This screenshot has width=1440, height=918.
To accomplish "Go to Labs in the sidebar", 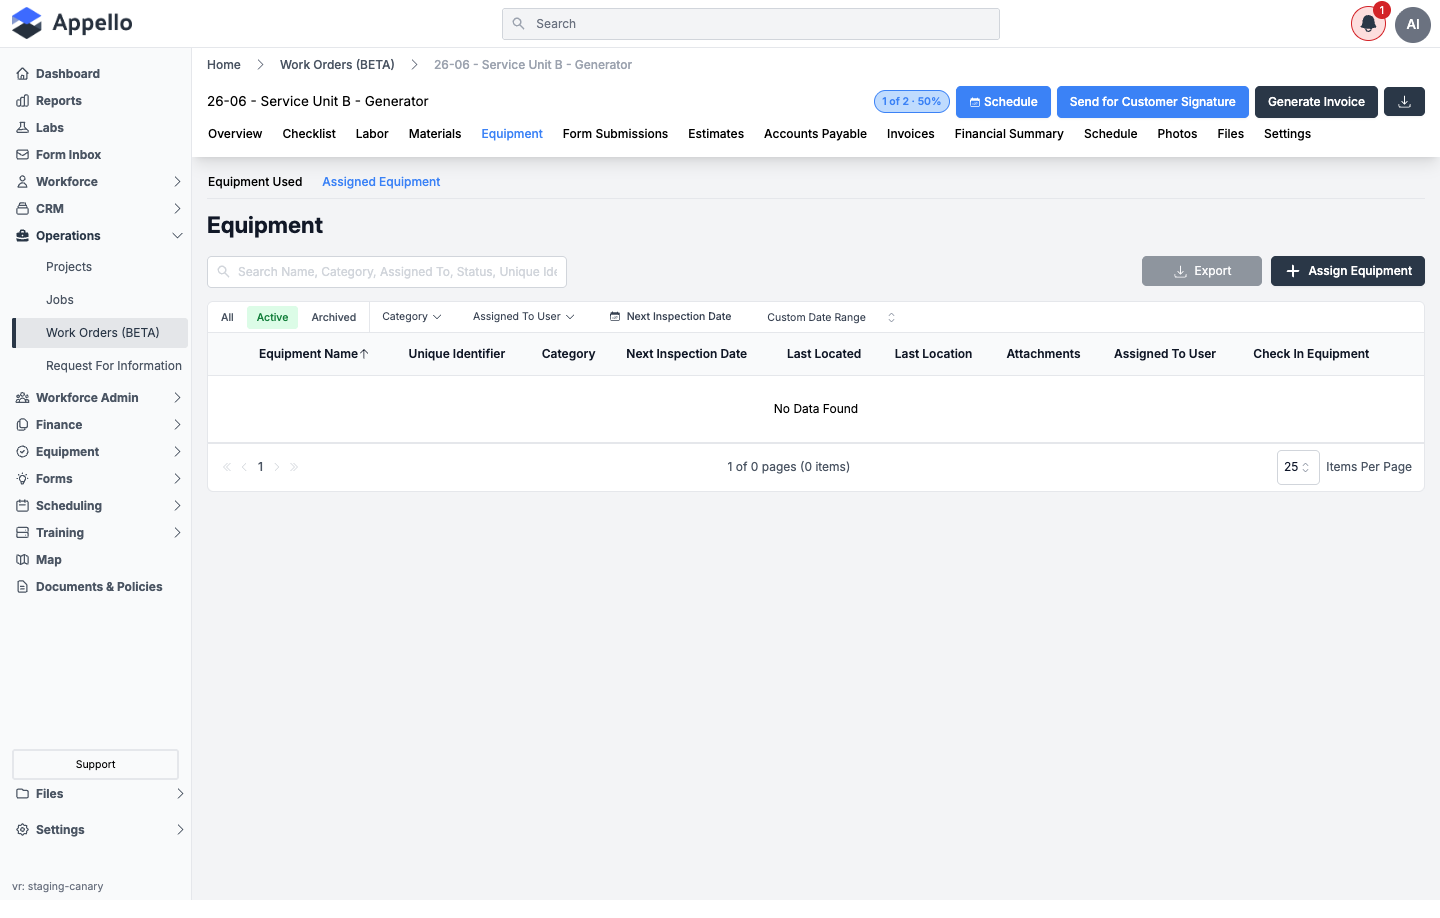I will [49, 128].
